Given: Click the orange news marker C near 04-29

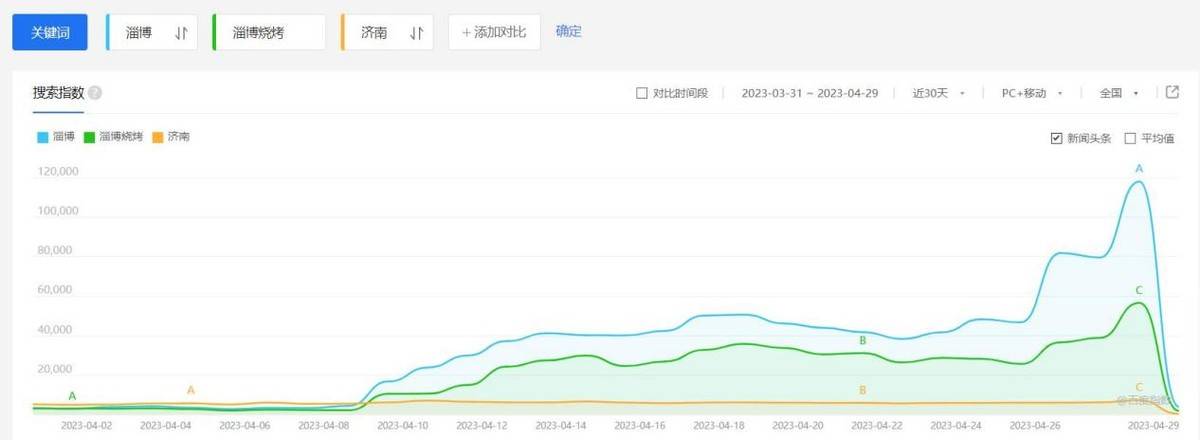Looking at the screenshot, I should (x=1139, y=386).
